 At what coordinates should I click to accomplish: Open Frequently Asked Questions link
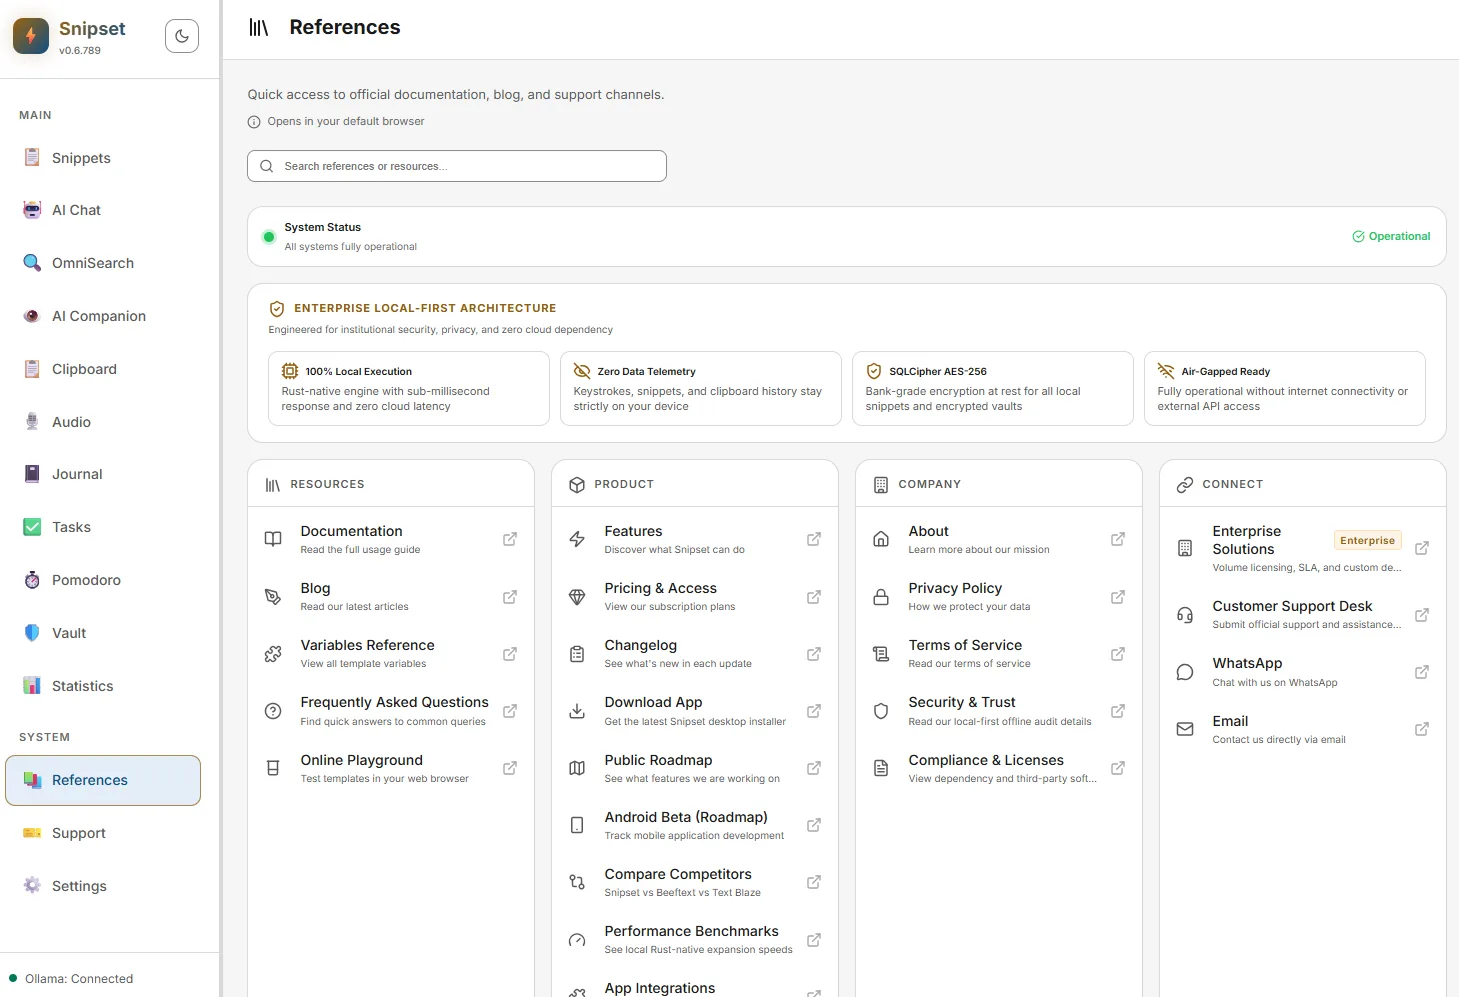point(391,711)
